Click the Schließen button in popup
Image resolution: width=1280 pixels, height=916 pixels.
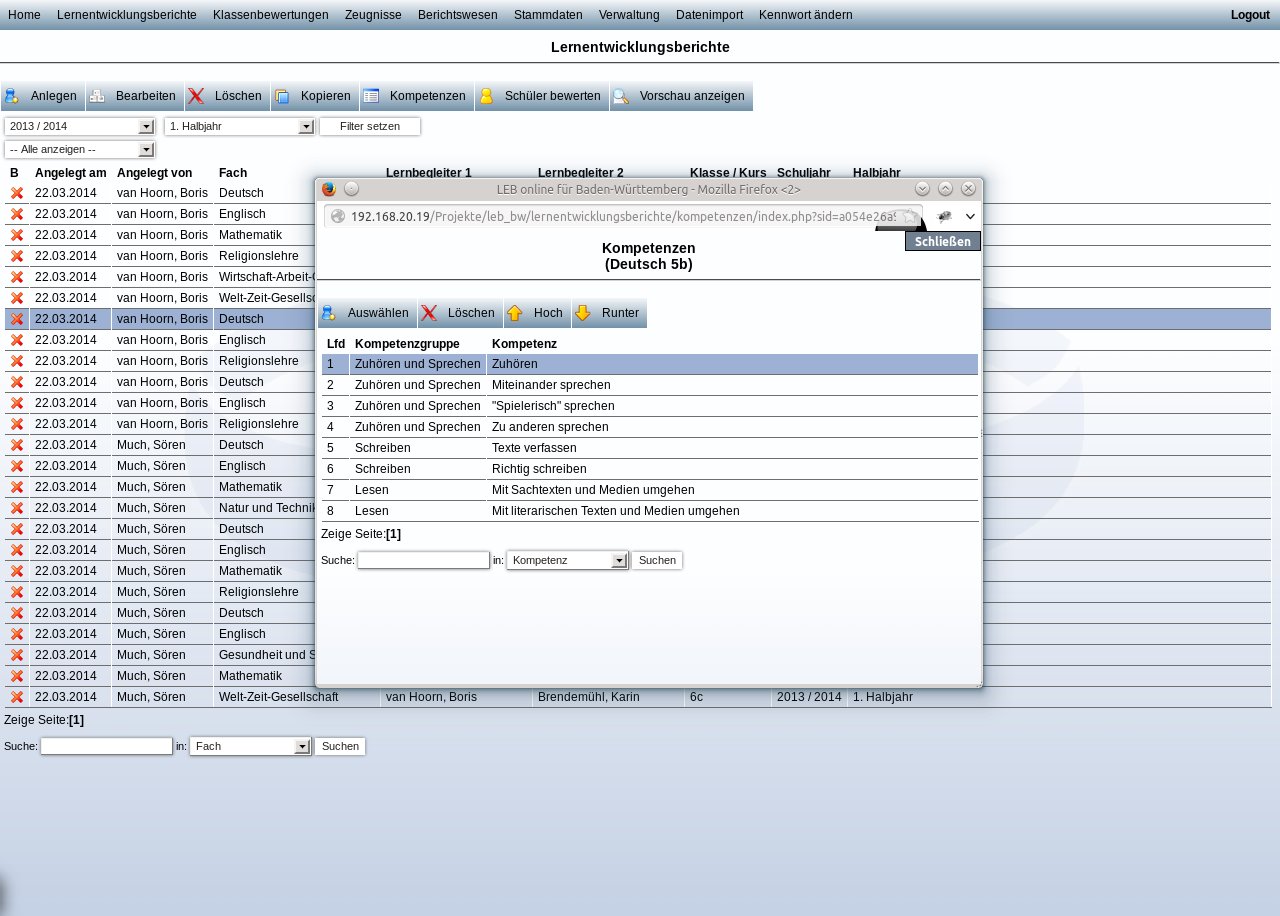[x=942, y=241]
